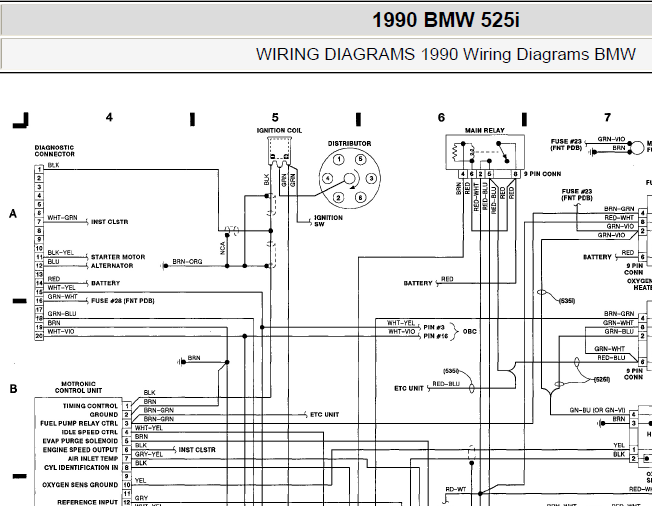Select the 'IGNITION COIL' label
This screenshot has height=506, width=652.
279,131
